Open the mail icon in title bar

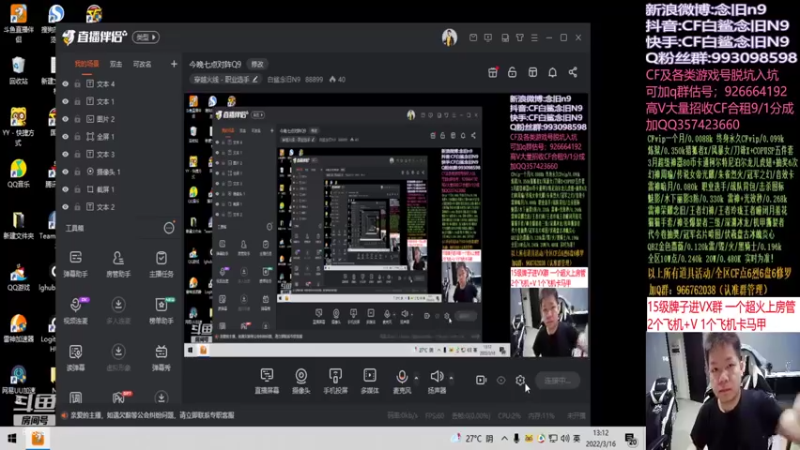point(473,38)
